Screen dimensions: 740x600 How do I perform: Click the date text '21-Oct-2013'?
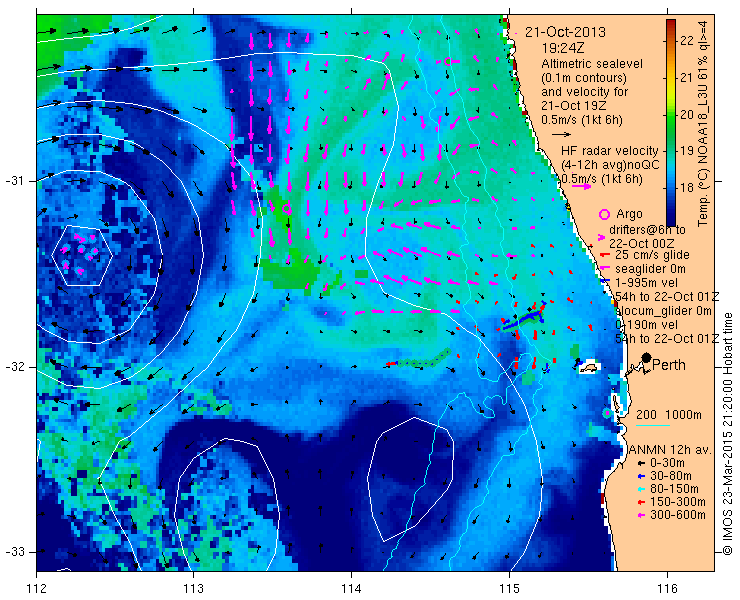coord(565,32)
